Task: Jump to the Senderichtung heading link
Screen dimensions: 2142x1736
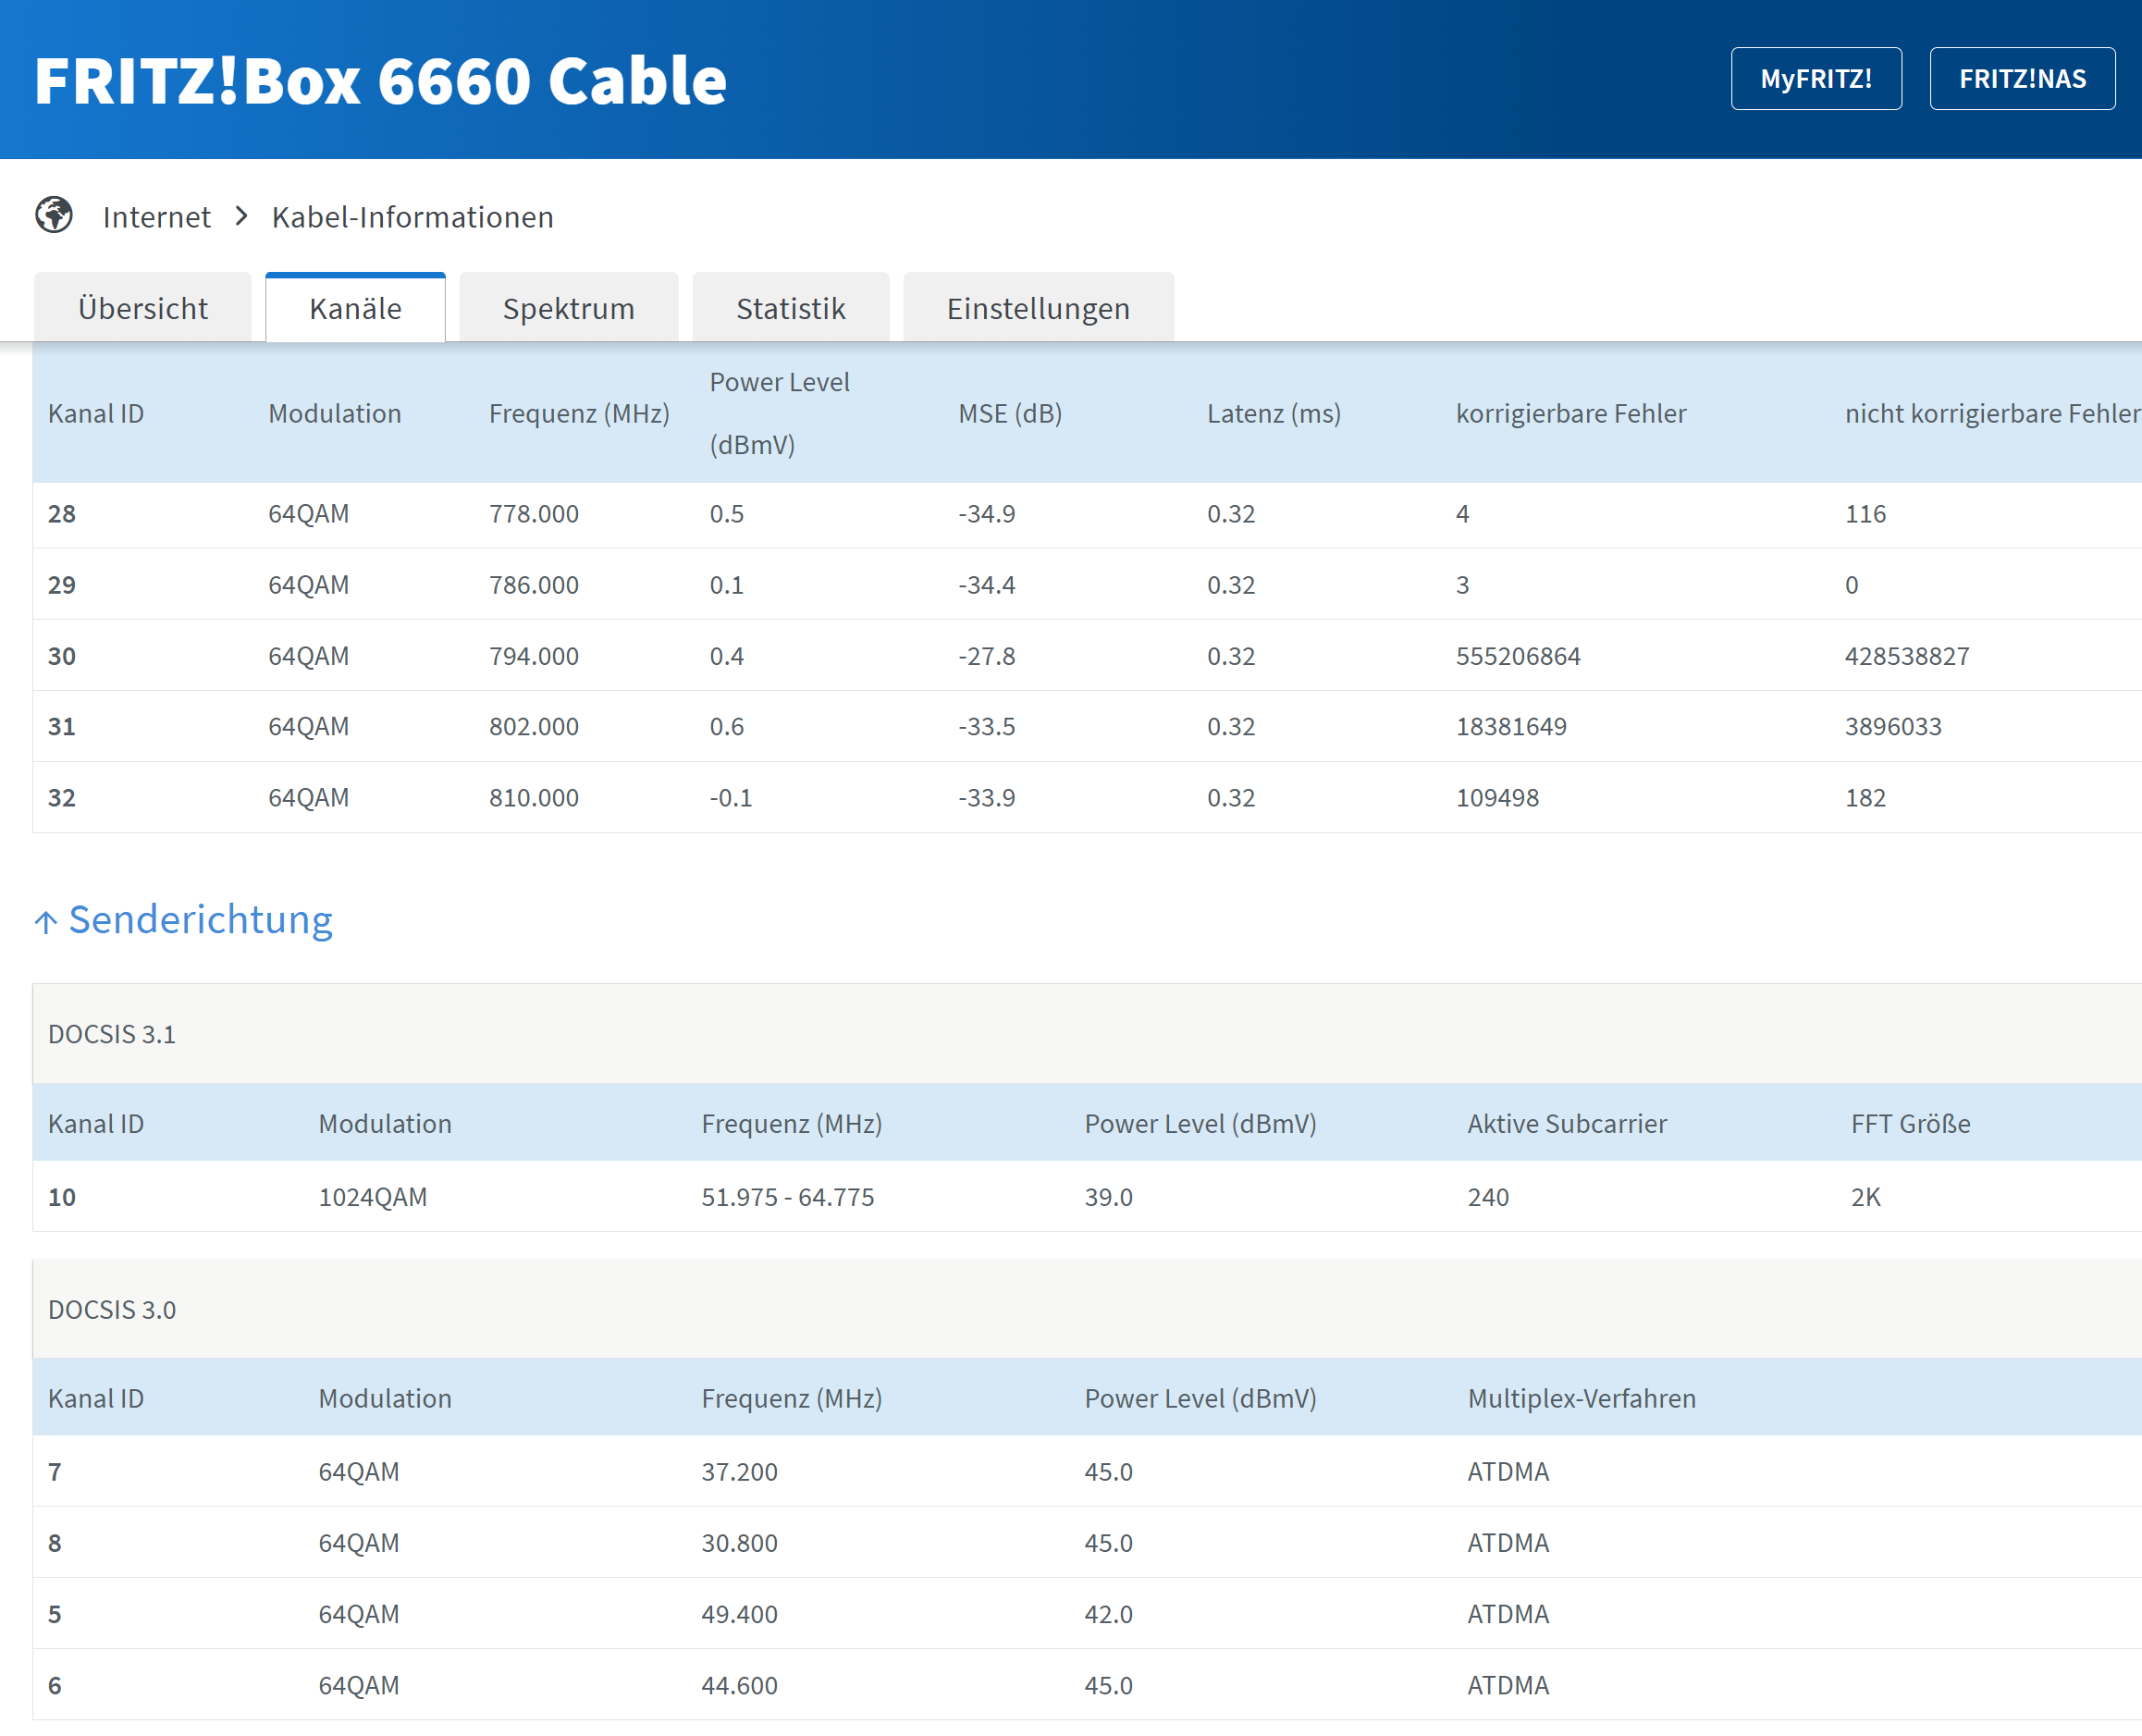Action: 200,920
